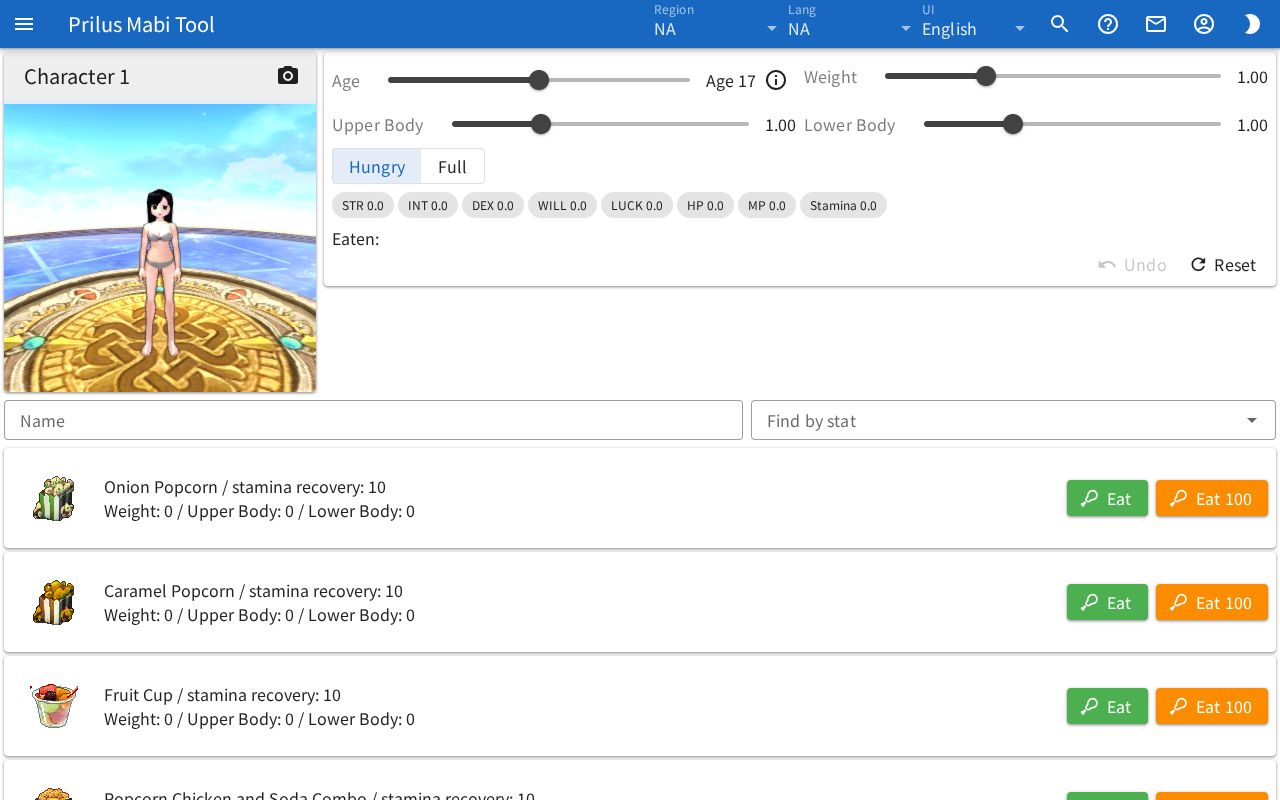Eat one Onion Popcorn

pyautogui.click(x=1107, y=498)
